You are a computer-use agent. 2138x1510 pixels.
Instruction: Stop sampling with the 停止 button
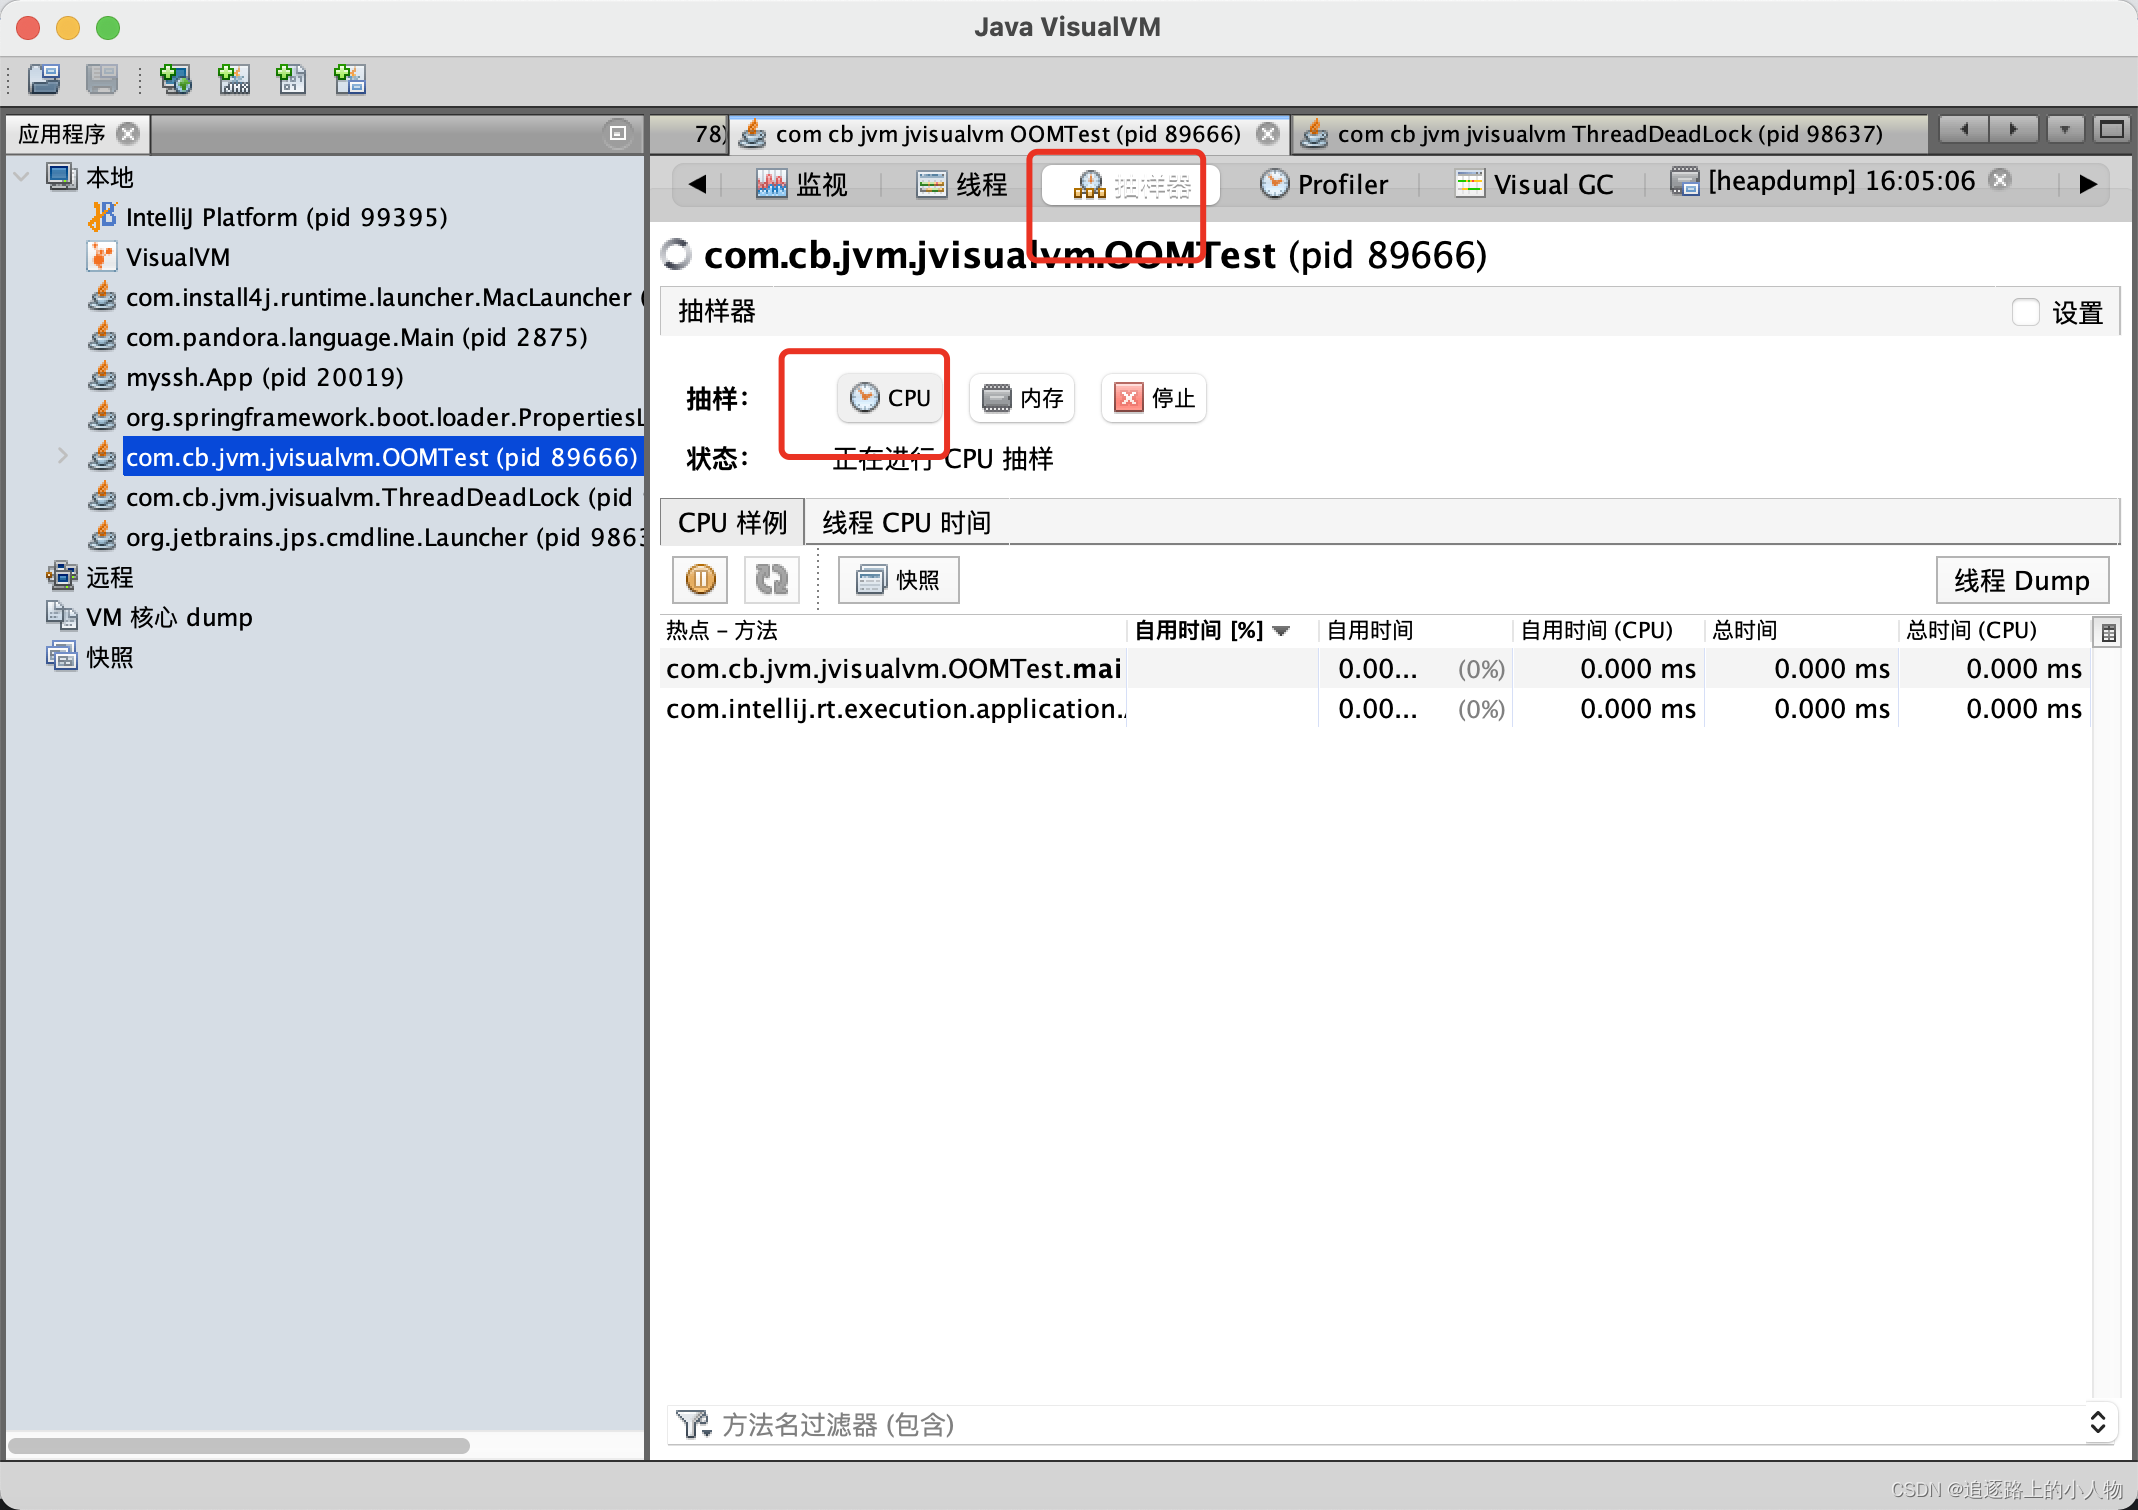point(1154,398)
